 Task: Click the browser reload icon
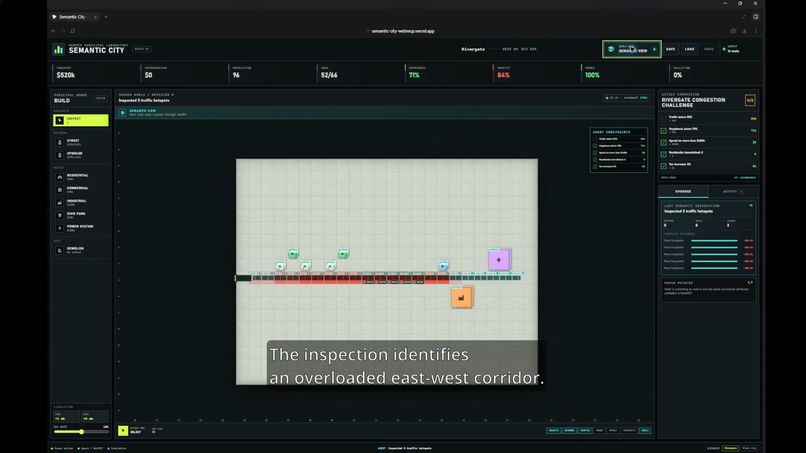(x=72, y=31)
